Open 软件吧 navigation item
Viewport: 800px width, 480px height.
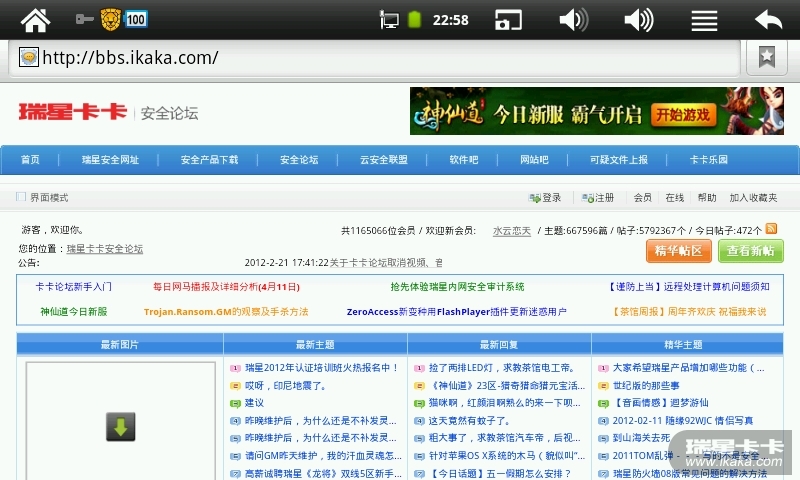tap(463, 160)
